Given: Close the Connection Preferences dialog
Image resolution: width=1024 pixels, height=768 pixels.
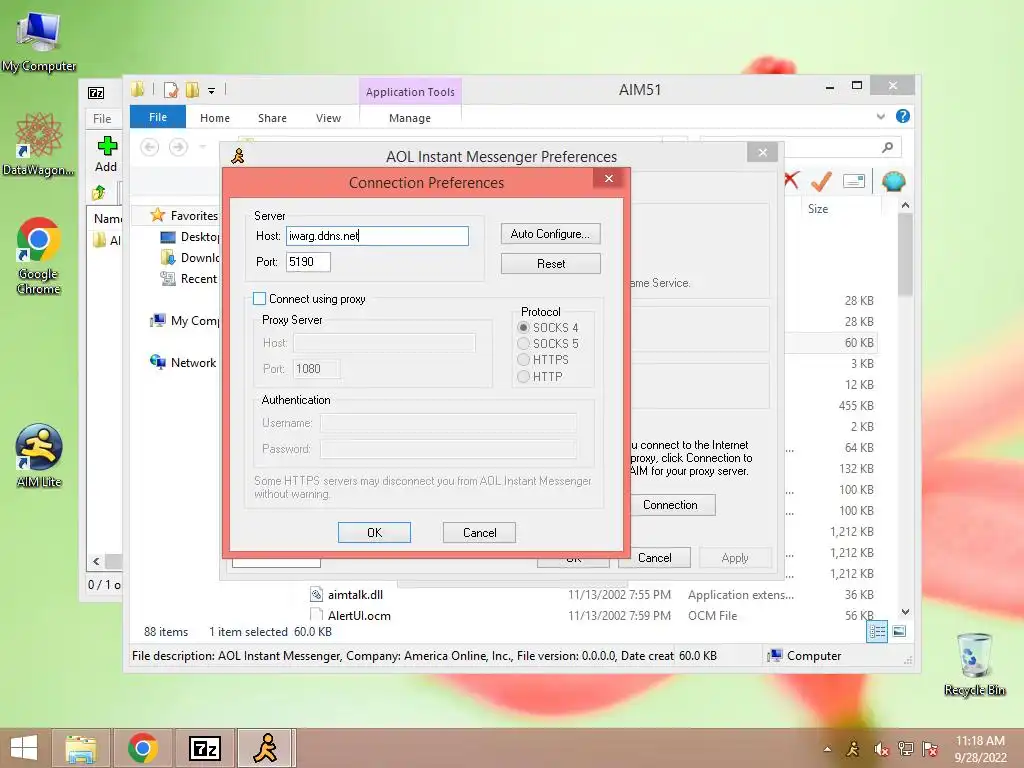Looking at the screenshot, I should [x=609, y=178].
